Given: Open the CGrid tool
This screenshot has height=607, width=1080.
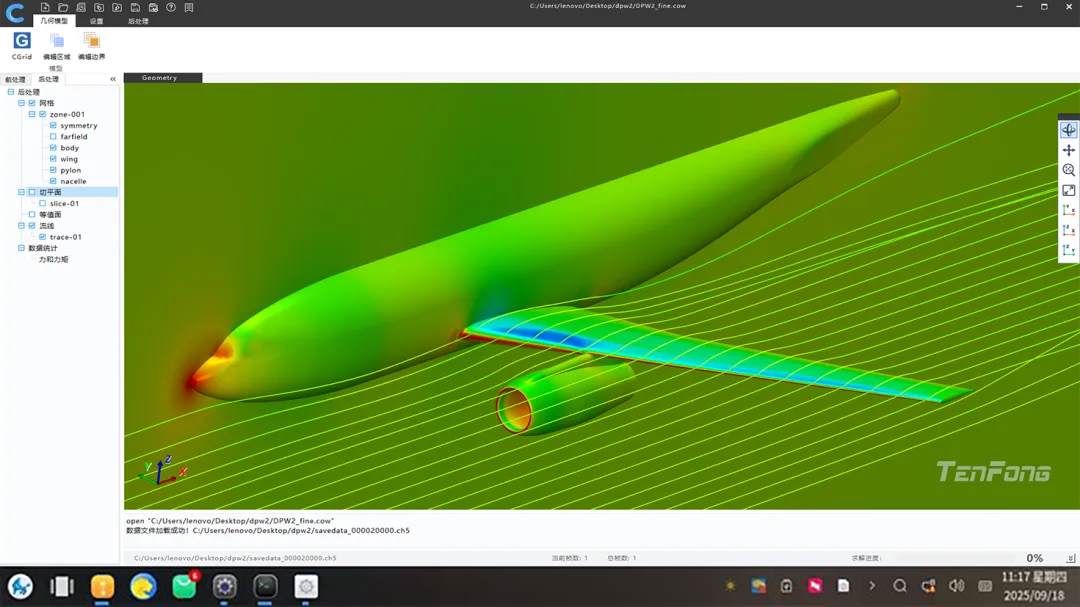Looking at the screenshot, I should (22, 46).
